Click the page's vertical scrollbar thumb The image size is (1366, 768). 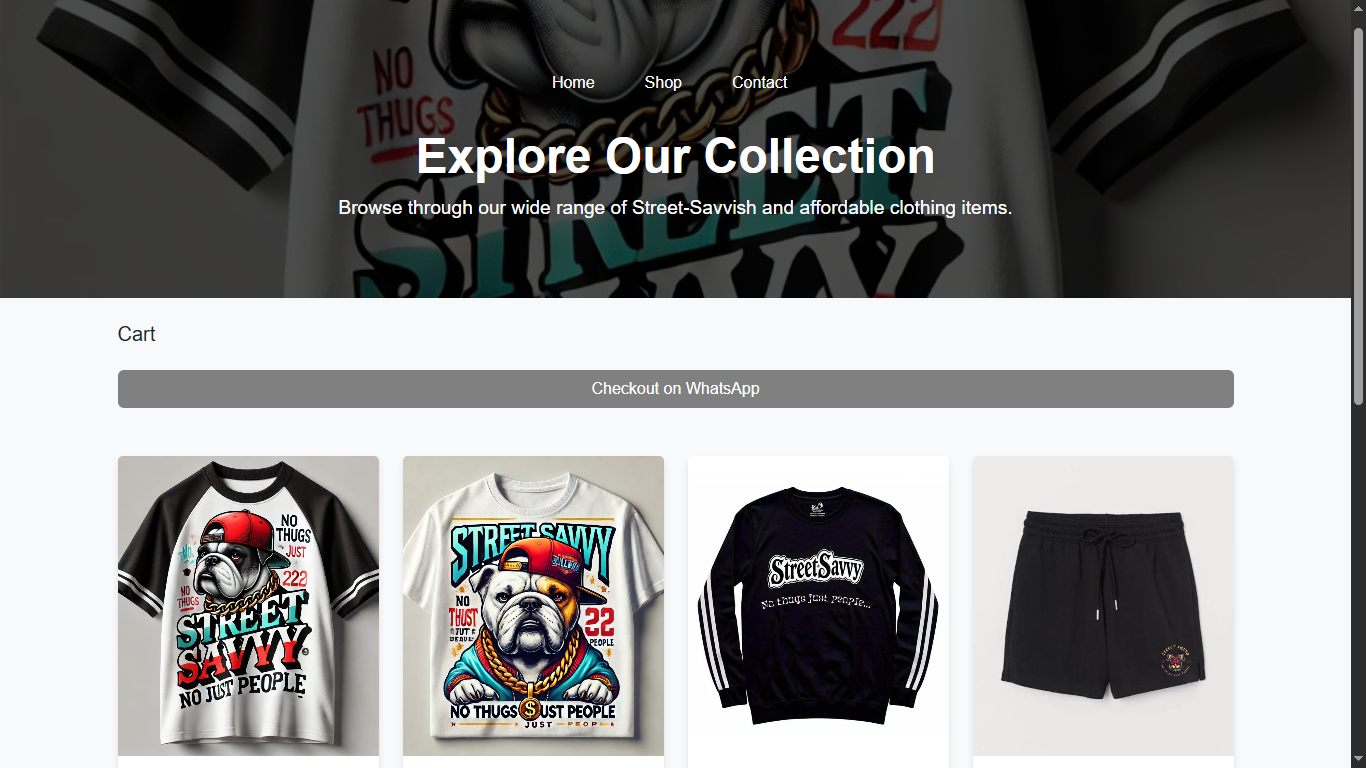(x=1358, y=216)
